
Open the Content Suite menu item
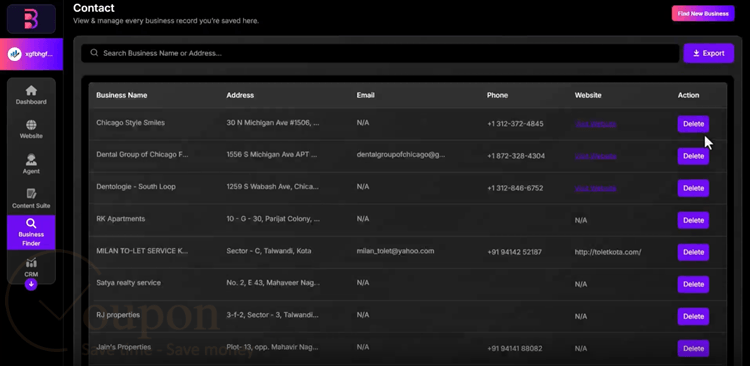coord(31,199)
